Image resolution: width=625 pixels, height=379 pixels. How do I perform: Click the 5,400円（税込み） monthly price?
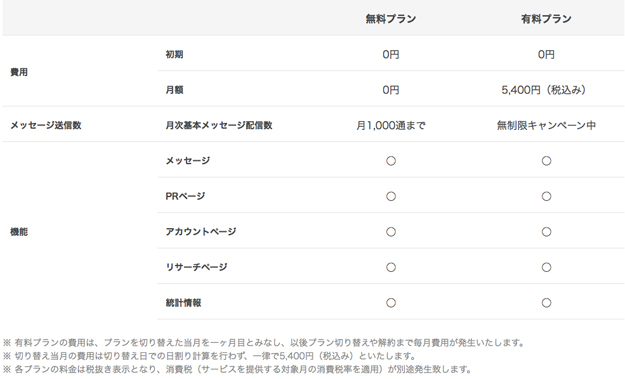point(544,90)
